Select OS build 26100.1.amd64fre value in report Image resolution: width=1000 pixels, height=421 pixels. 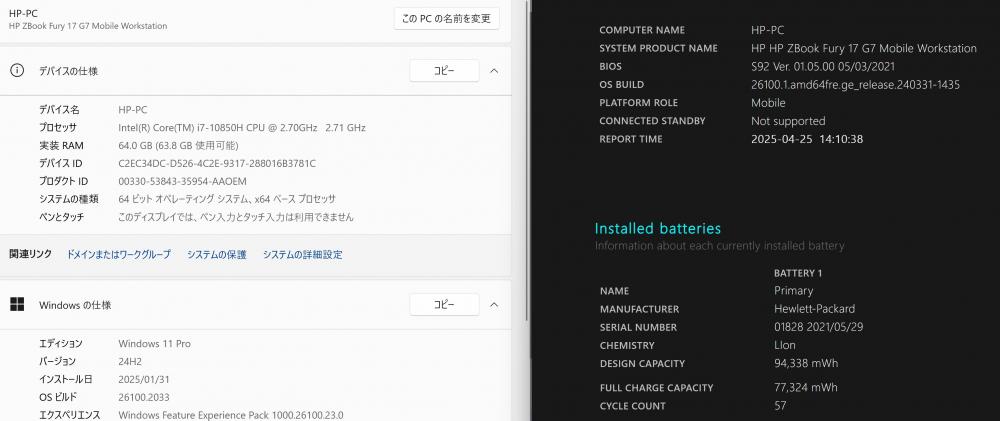(x=856, y=84)
